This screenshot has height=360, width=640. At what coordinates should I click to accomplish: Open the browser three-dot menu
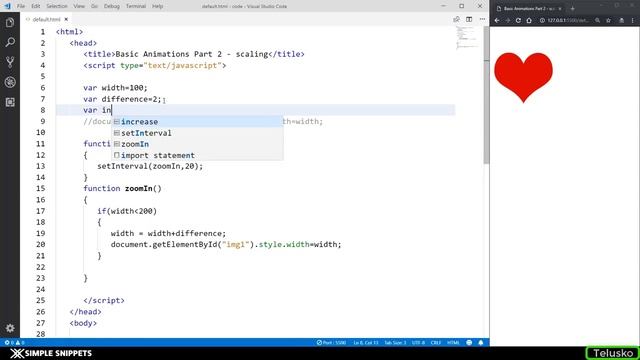[633, 20]
